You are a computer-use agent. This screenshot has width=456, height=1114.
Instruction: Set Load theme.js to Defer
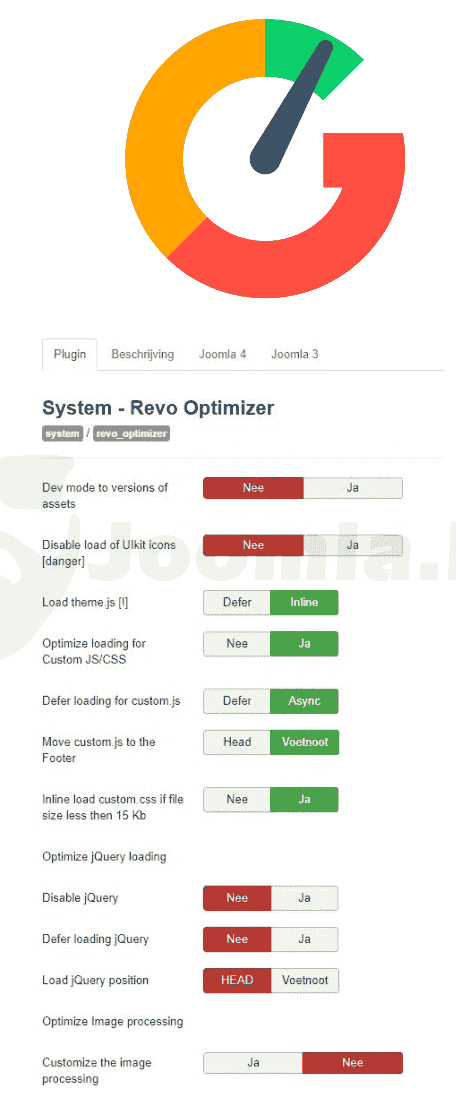click(x=237, y=602)
